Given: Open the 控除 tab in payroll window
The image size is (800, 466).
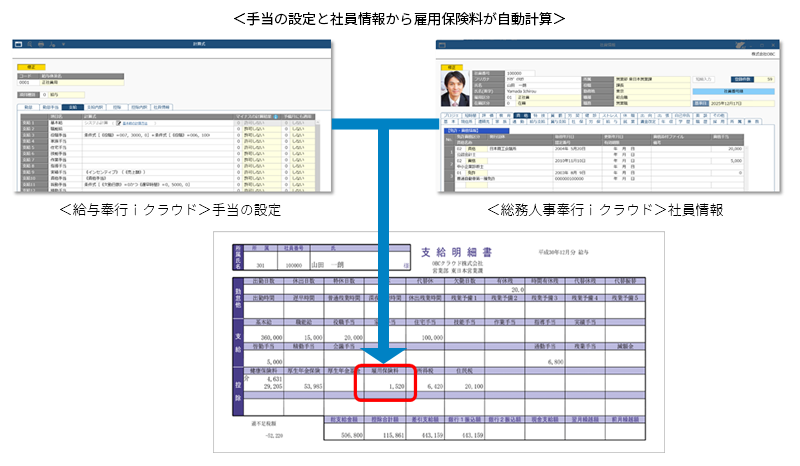Looking at the screenshot, I should coord(116,105).
